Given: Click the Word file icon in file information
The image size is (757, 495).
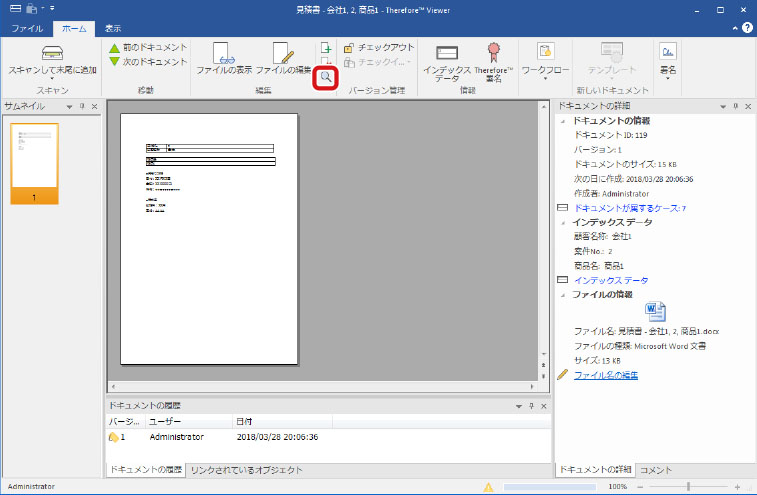Looking at the screenshot, I should (x=656, y=311).
